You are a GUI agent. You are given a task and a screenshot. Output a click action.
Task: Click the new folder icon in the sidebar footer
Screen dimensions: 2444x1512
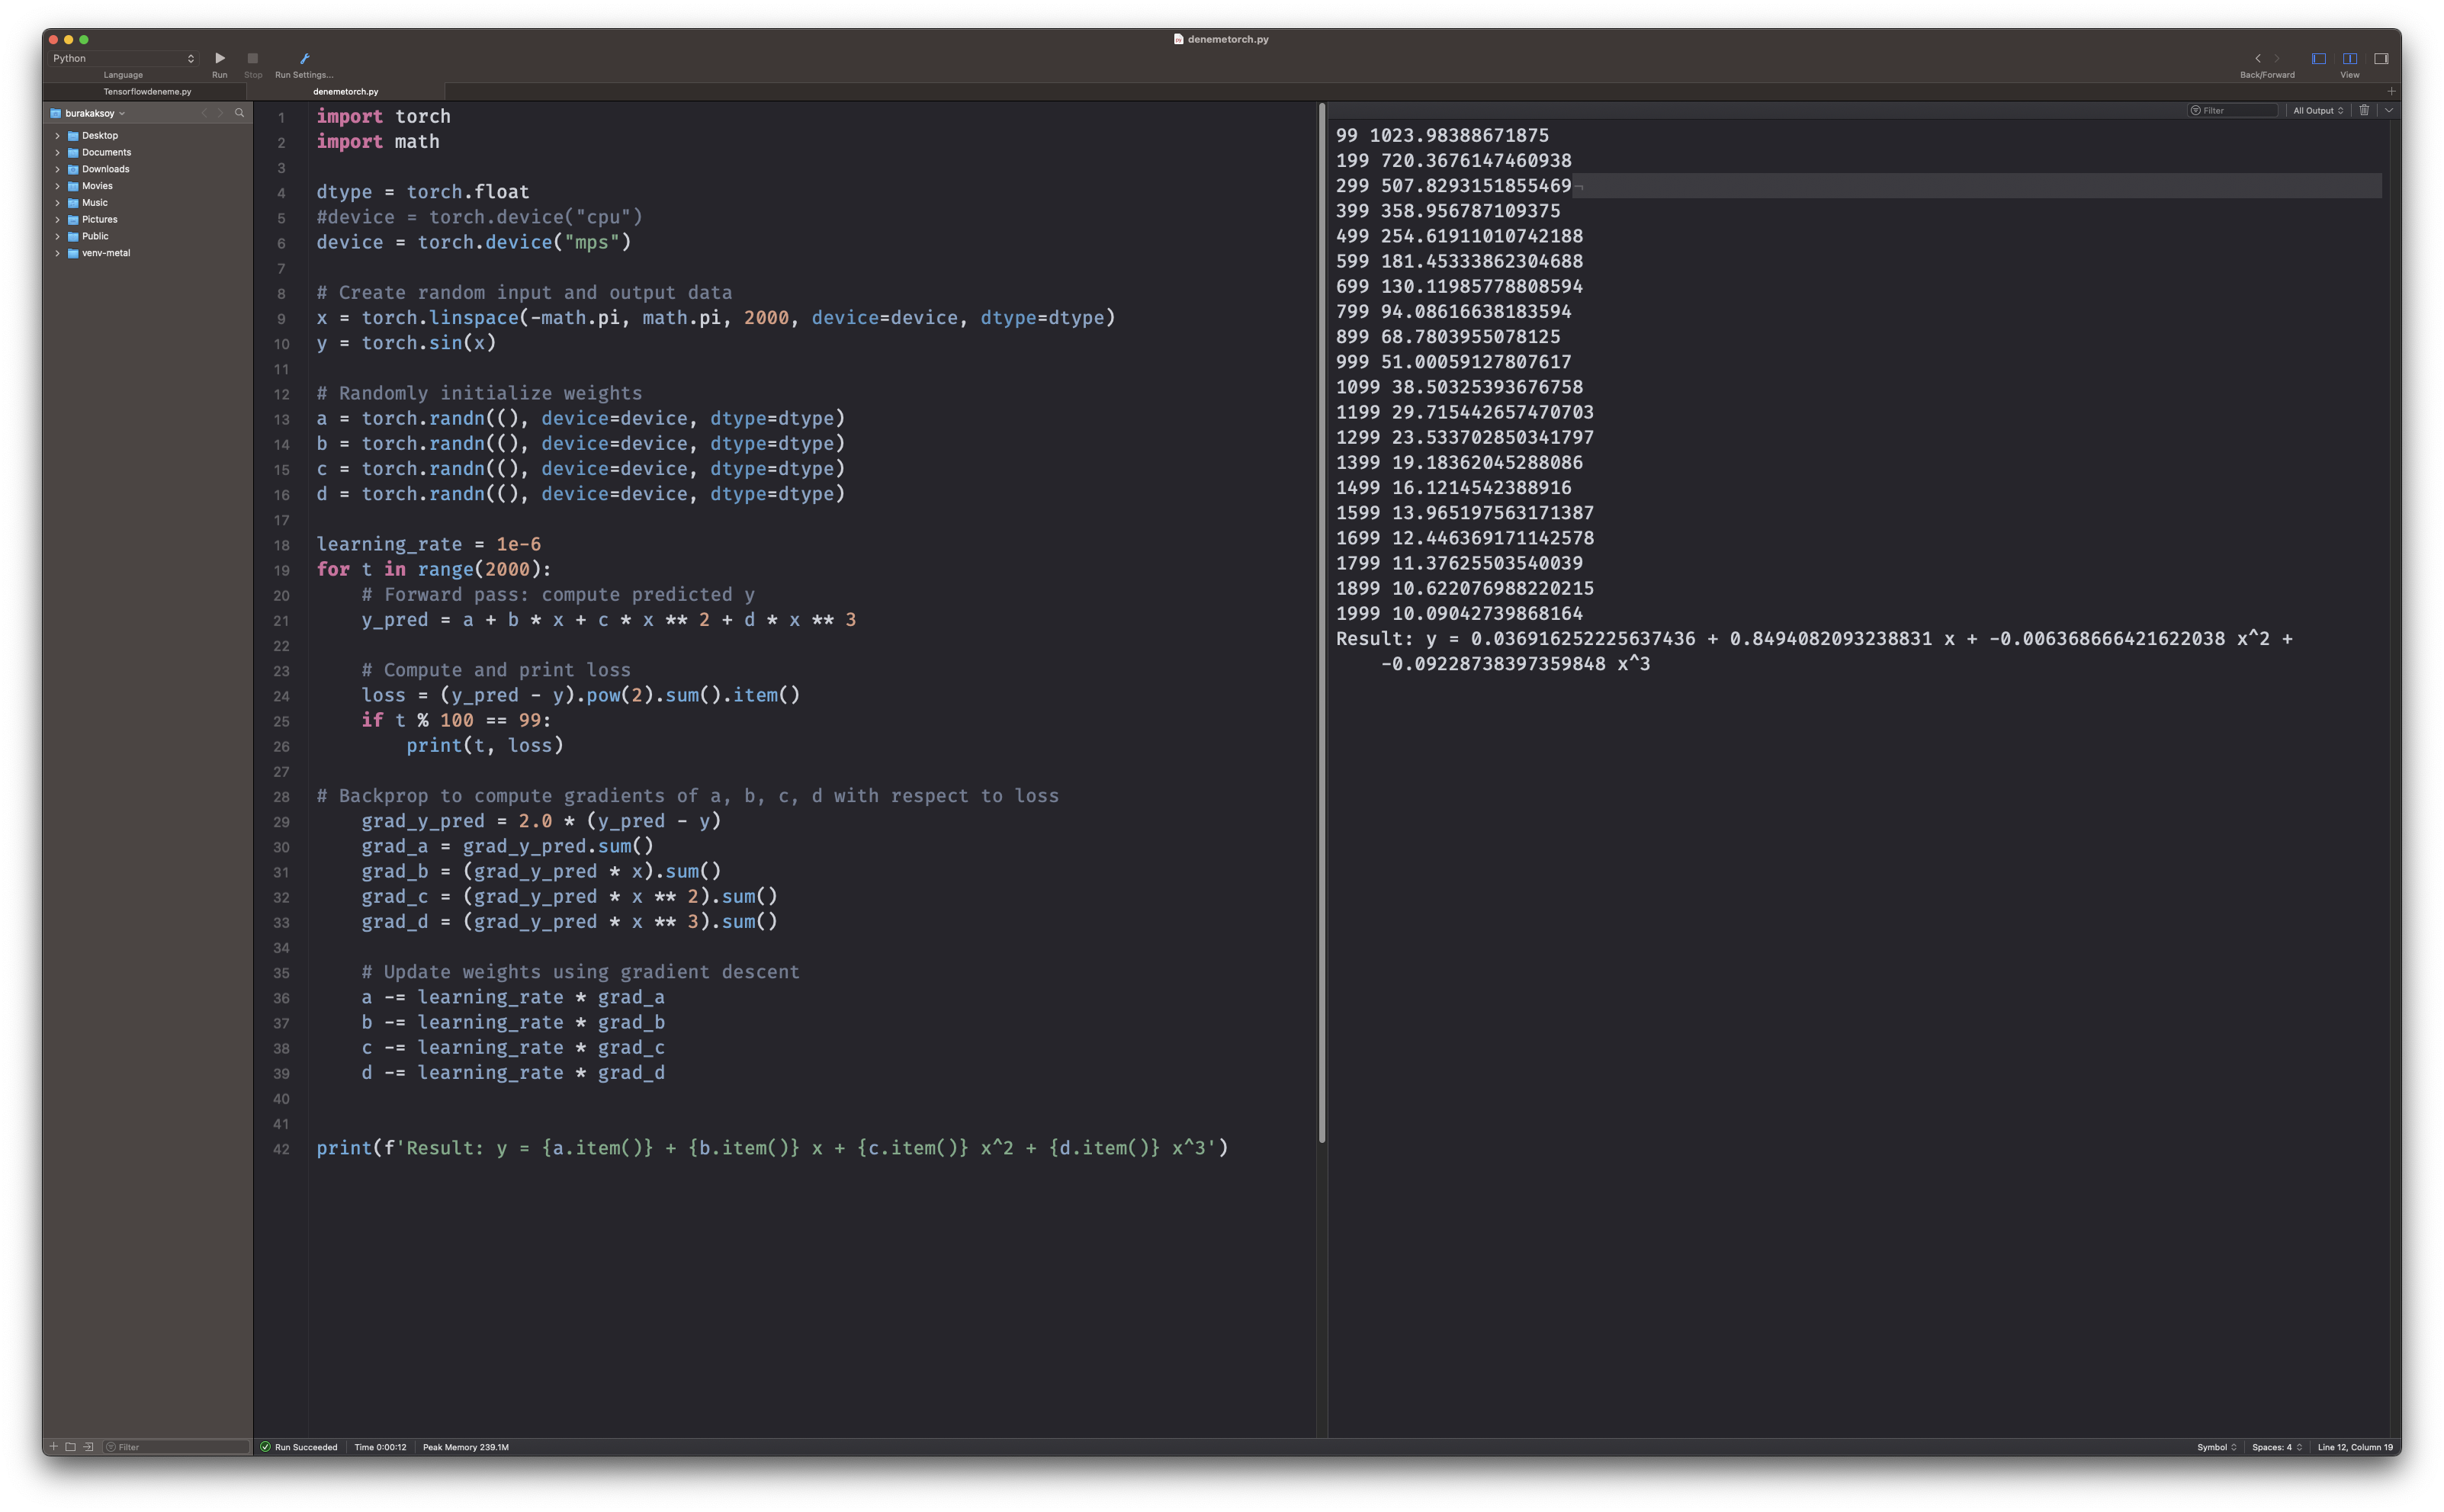71,1447
